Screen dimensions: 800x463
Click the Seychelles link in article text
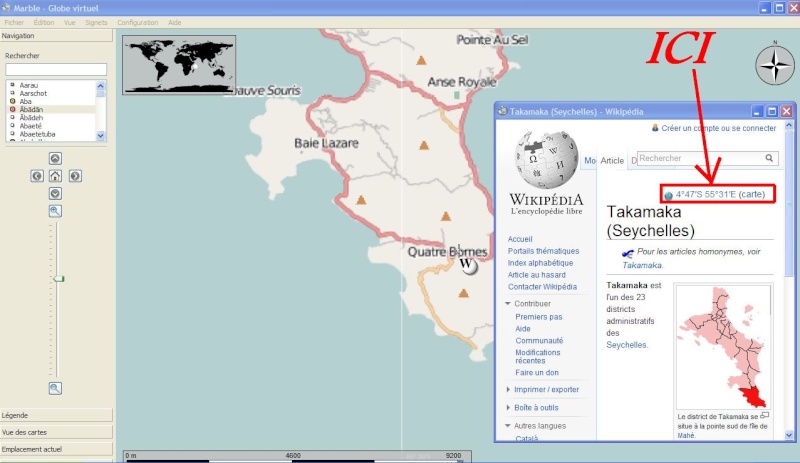[x=627, y=345]
